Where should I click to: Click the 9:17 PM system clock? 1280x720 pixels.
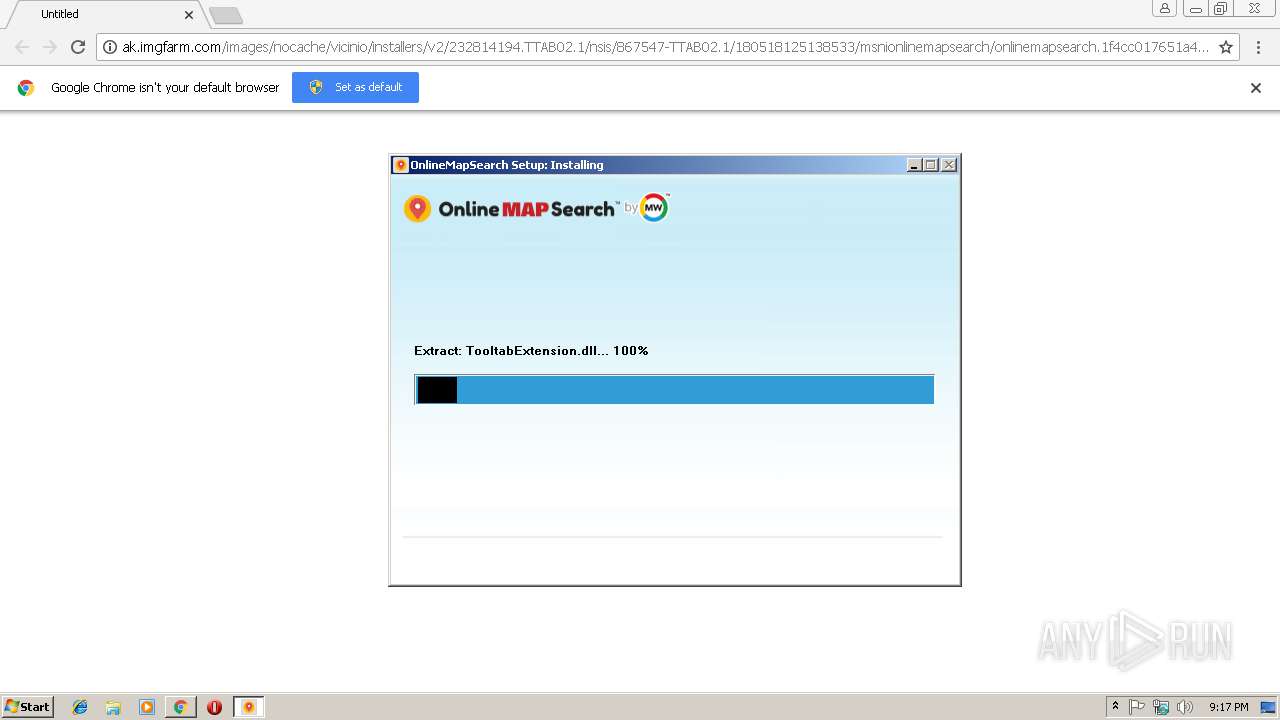click(x=1228, y=707)
